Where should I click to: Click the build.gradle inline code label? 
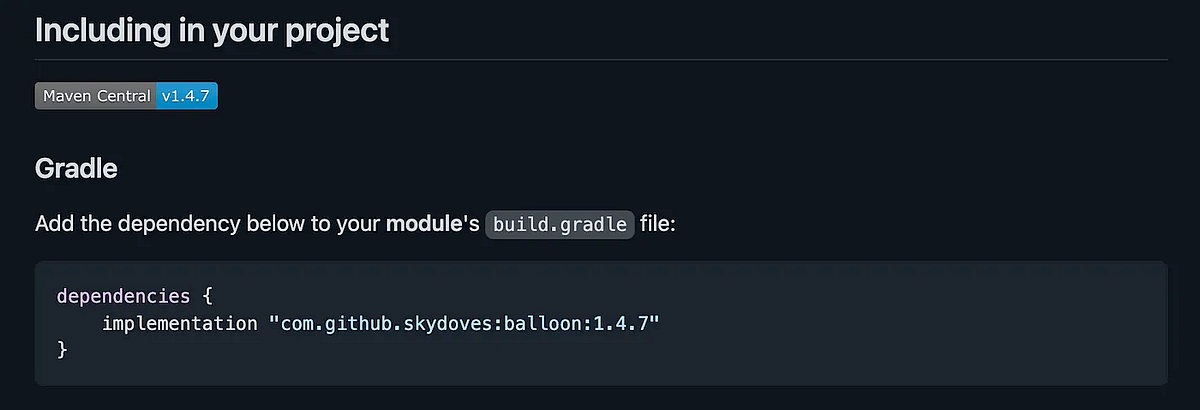click(560, 224)
